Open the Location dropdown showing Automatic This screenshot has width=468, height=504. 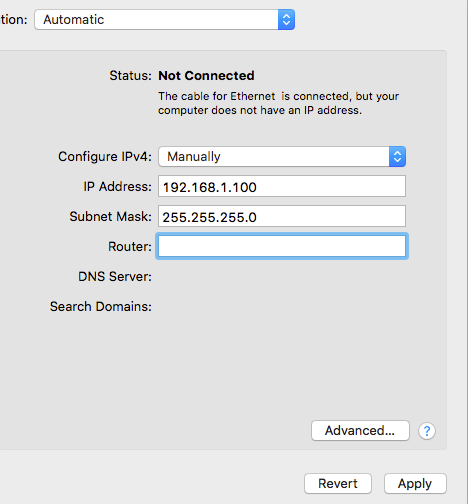[165, 20]
